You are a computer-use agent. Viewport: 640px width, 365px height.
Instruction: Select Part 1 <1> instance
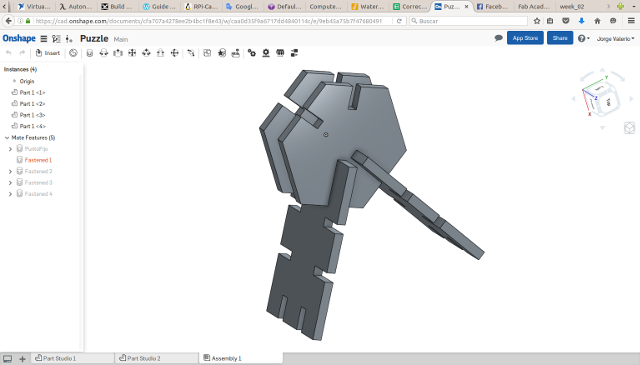pos(32,93)
